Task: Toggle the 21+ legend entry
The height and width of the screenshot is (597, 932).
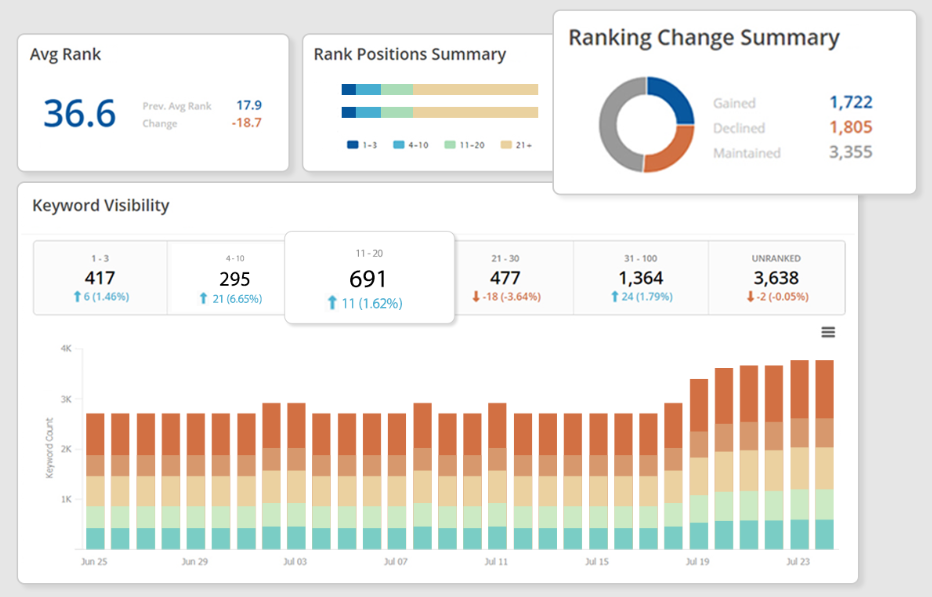Action: (517, 144)
